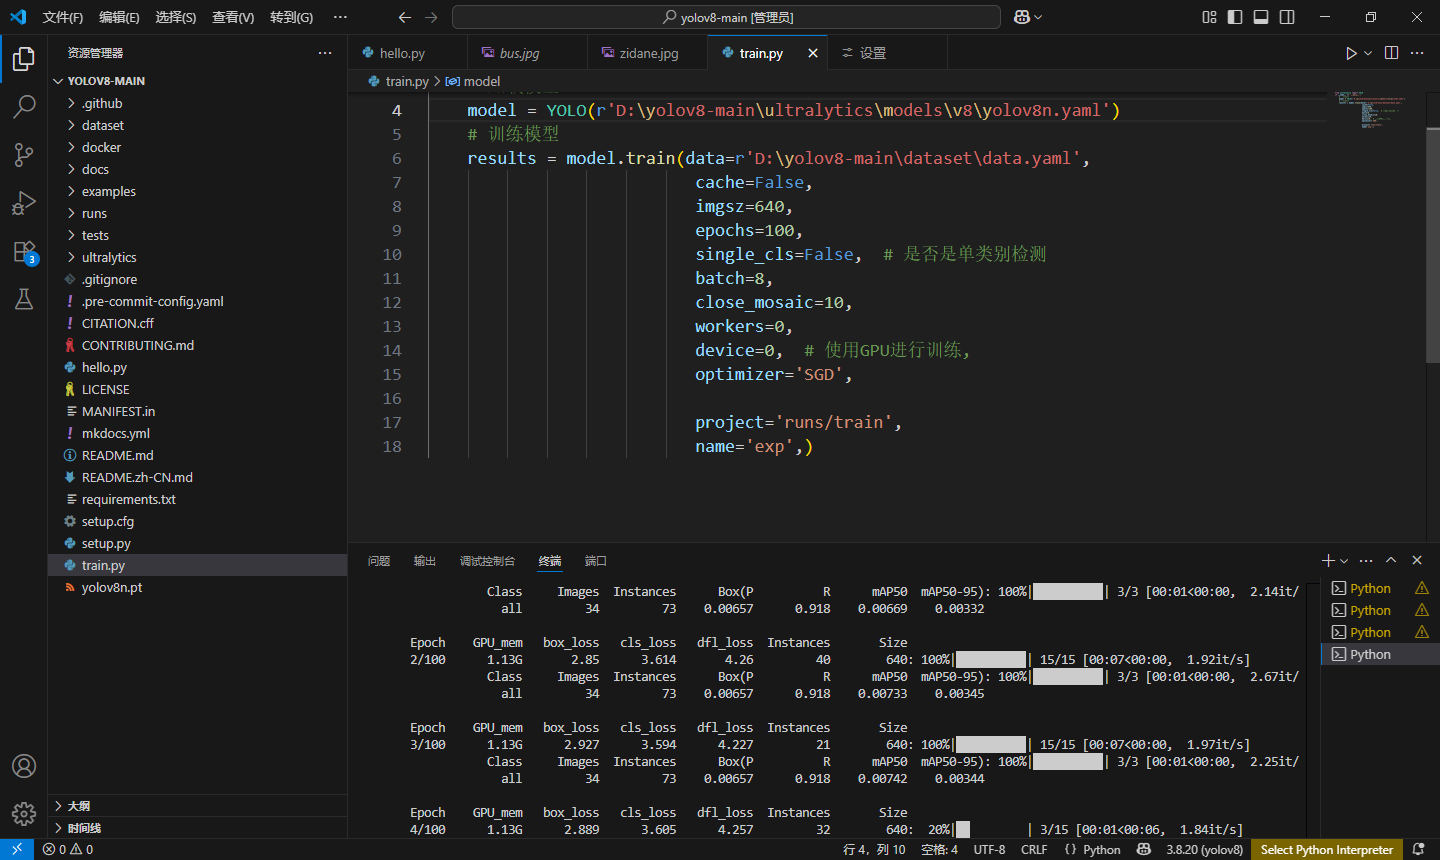1440x860 pixels.
Task: Open the 选择(S) menu
Action: point(176,17)
